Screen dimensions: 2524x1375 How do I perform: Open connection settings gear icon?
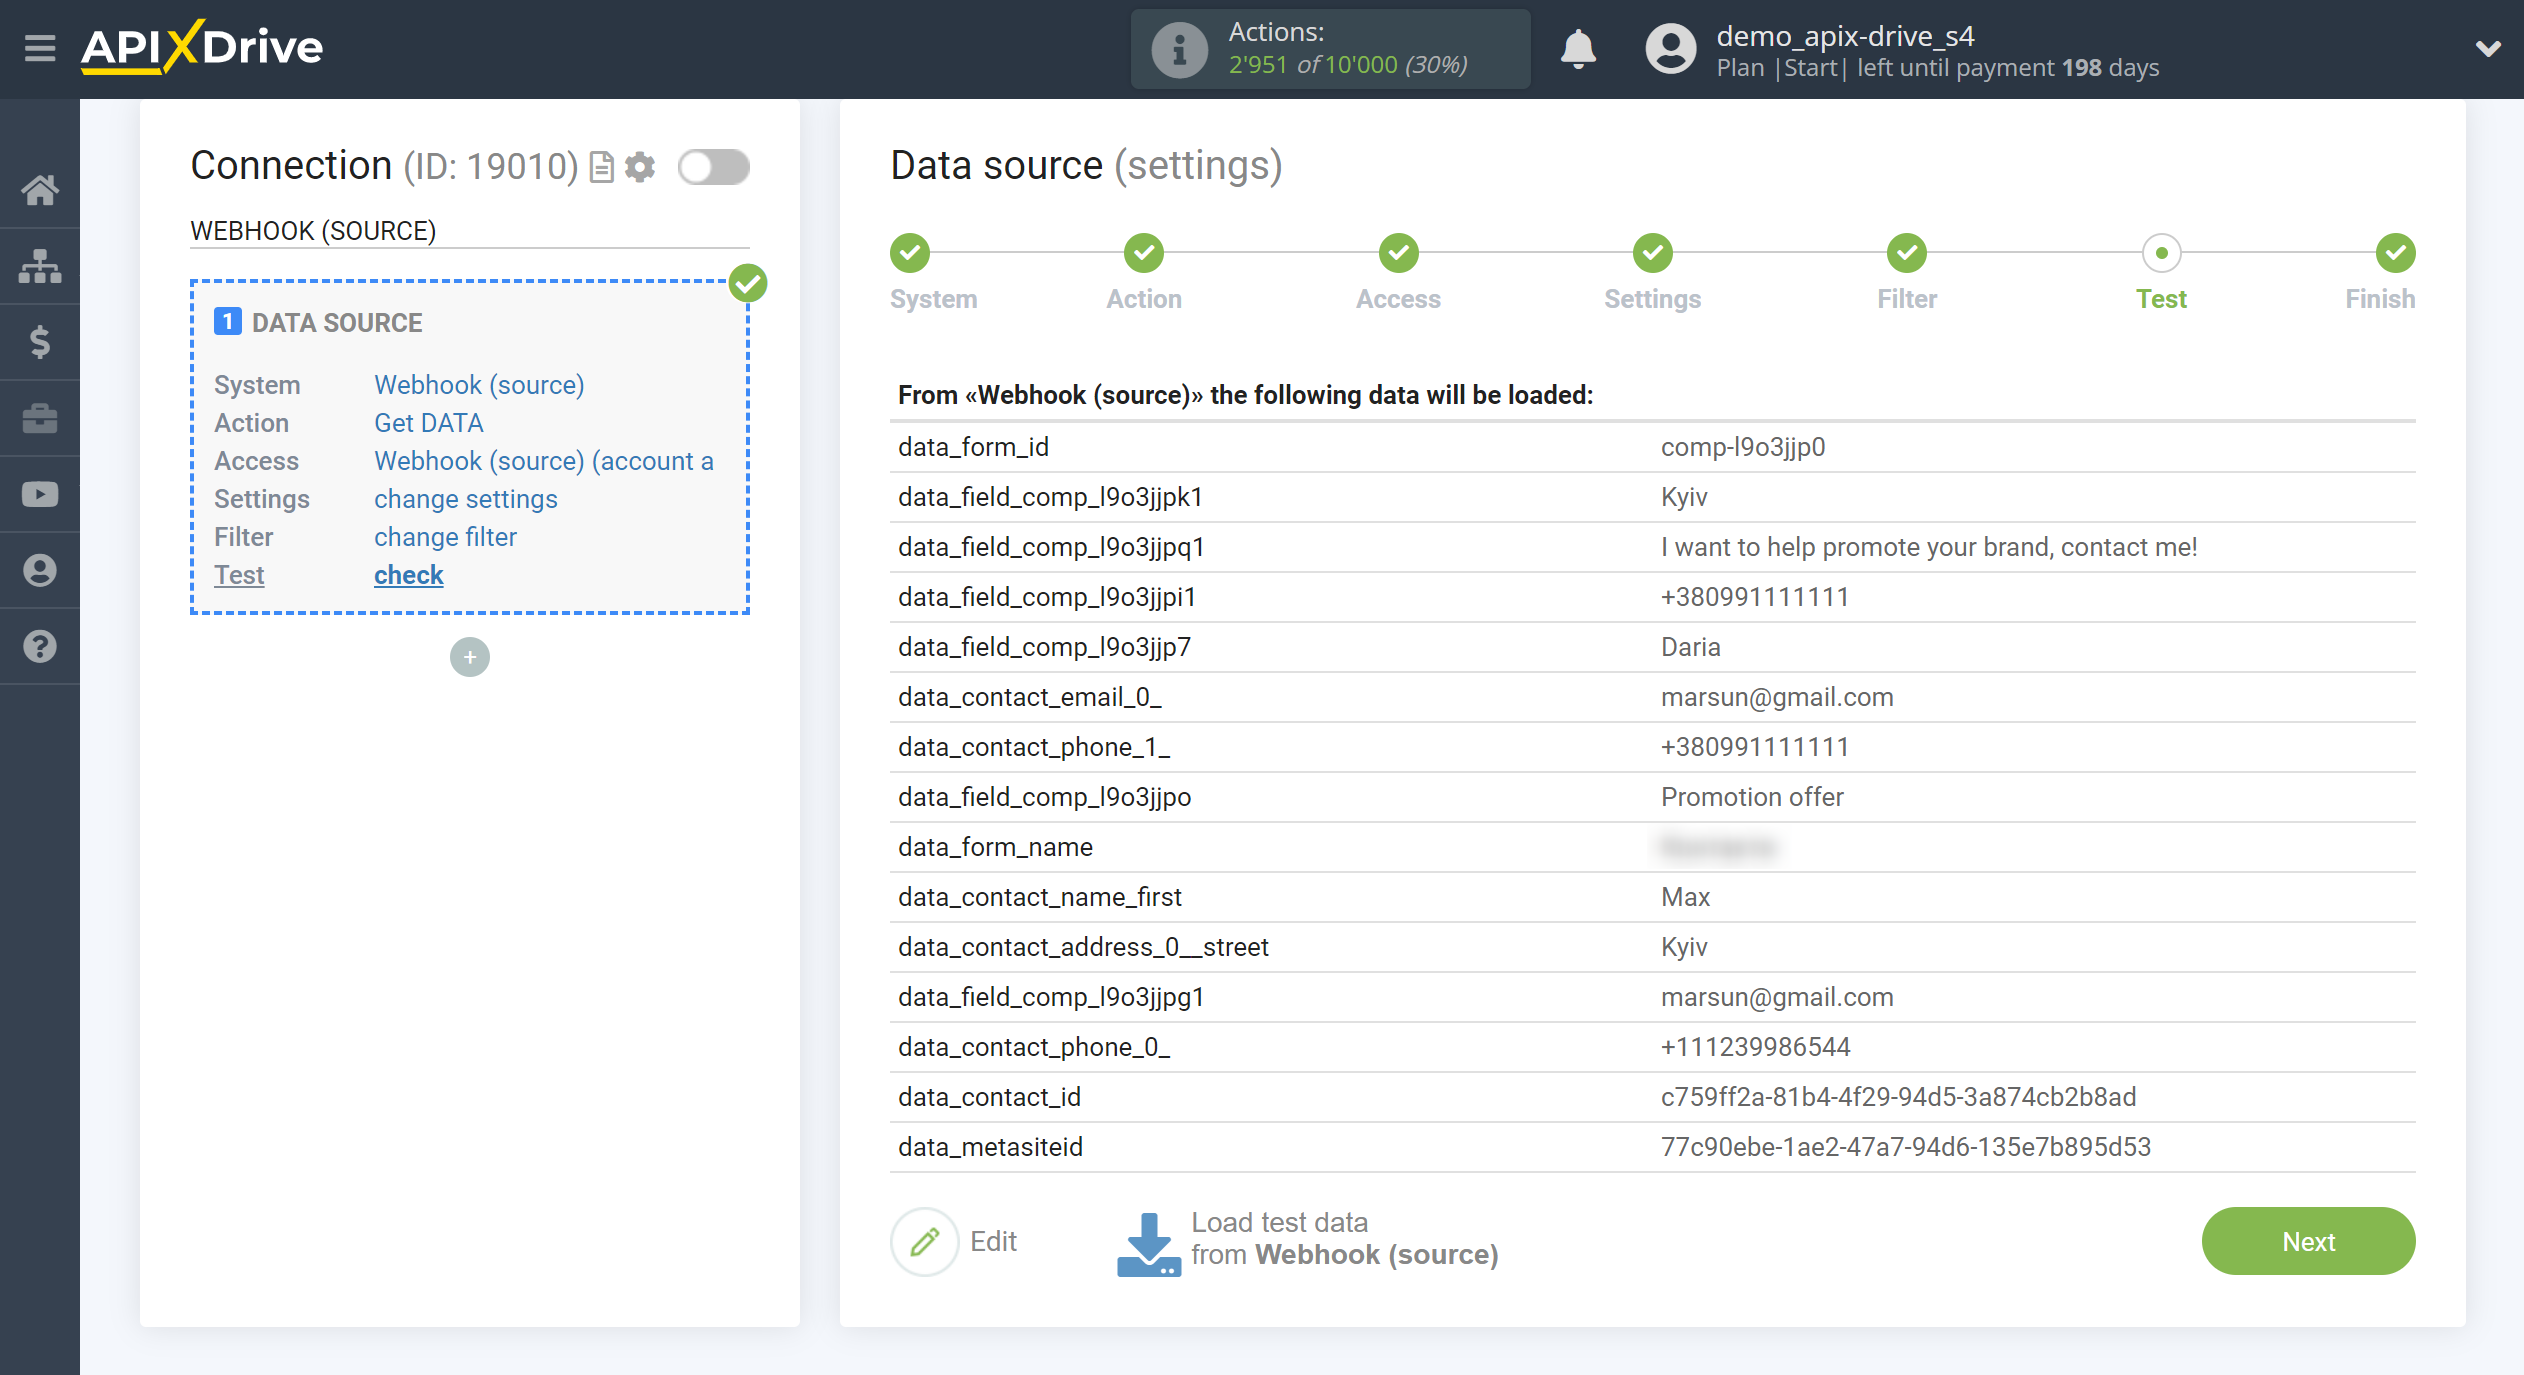point(640,167)
